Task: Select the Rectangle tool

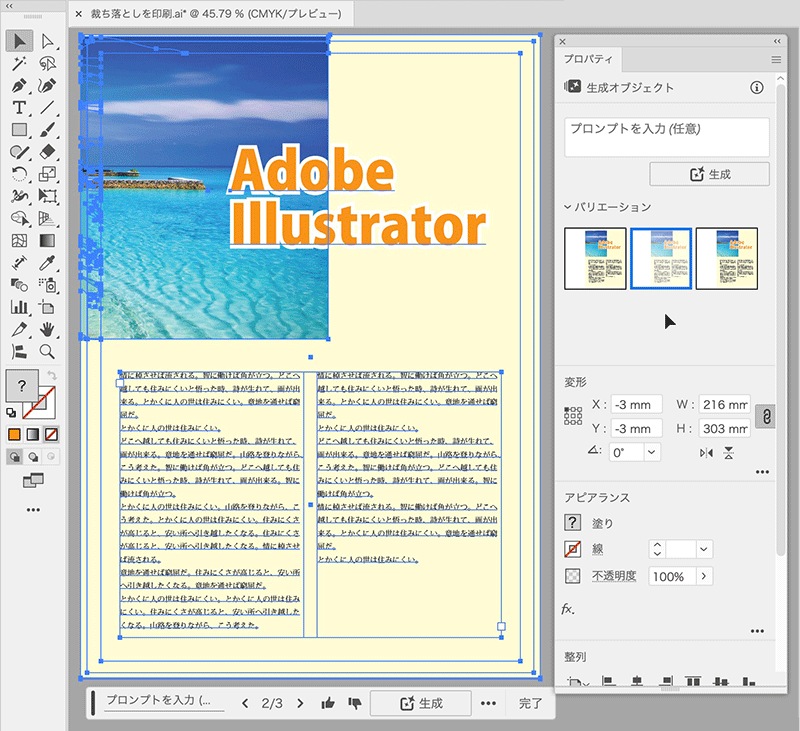Action: coord(19,130)
